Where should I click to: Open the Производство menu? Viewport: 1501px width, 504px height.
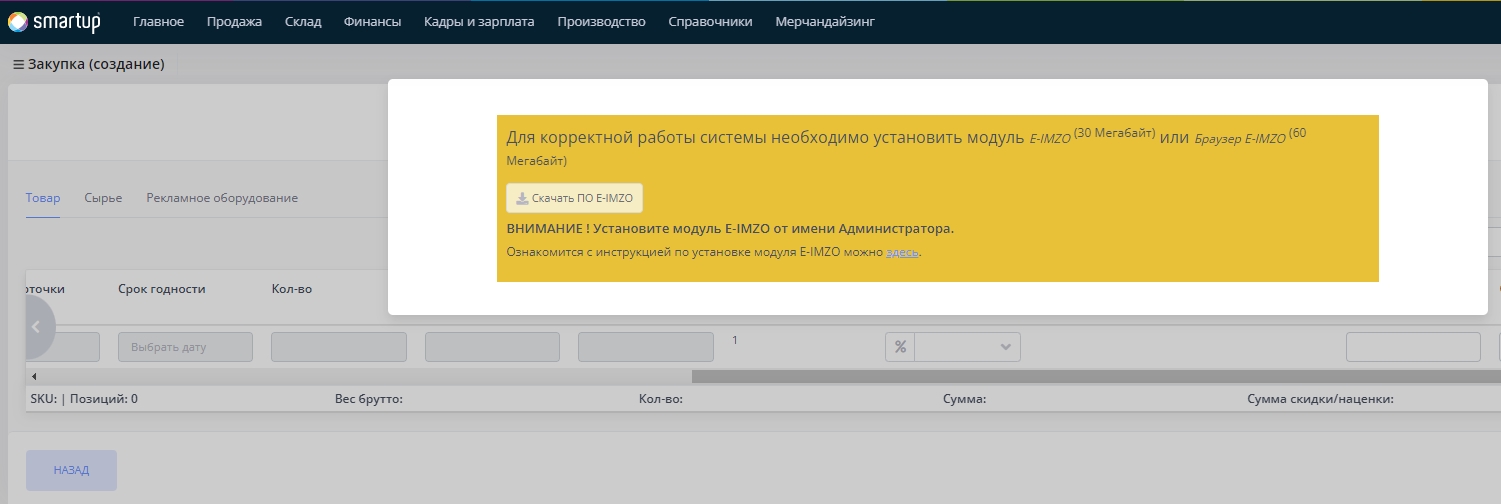tap(601, 21)
